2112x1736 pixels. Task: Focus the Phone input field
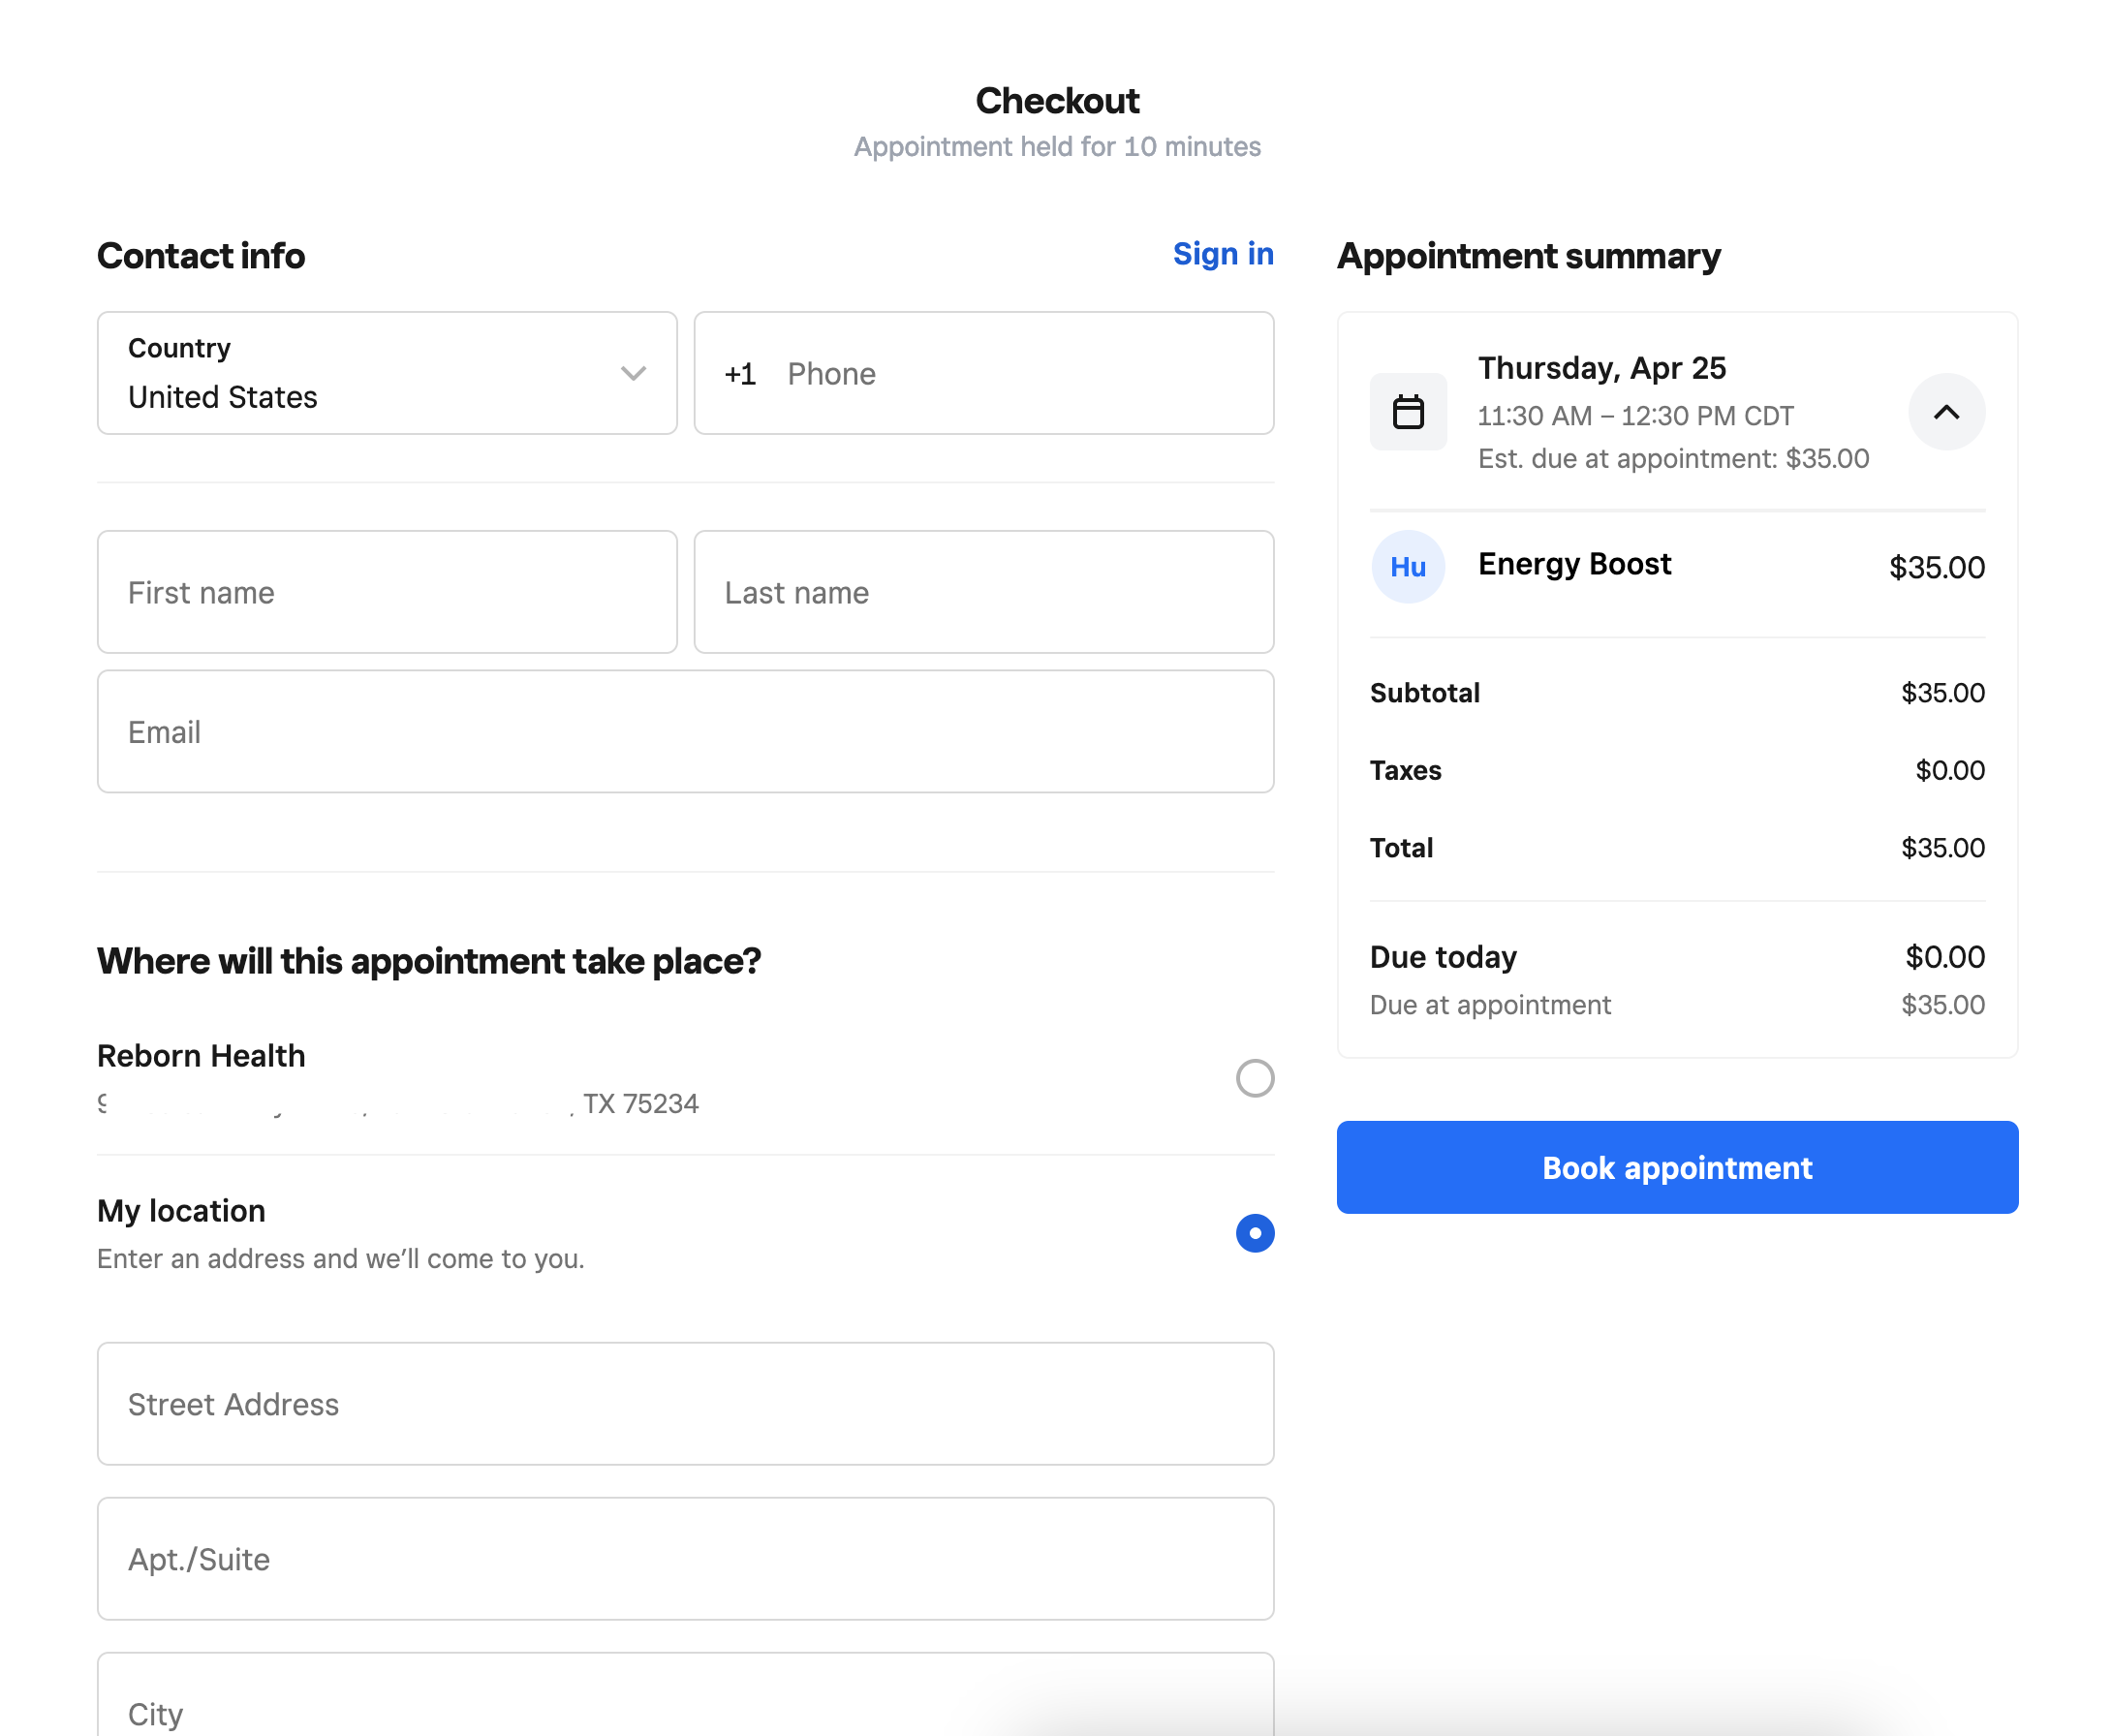(x=983, y=373)
